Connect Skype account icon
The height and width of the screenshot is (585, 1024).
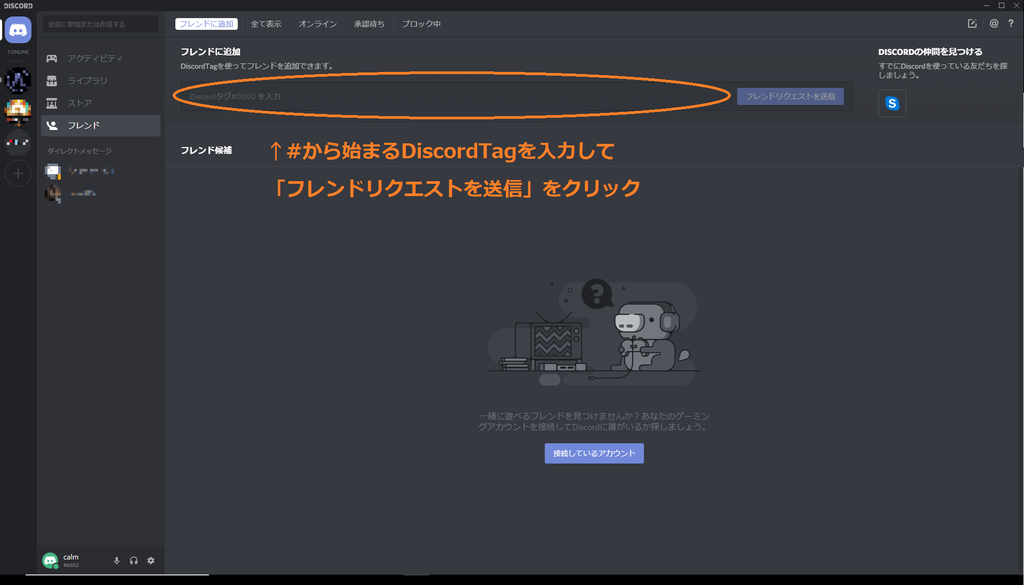pos(892,103)
